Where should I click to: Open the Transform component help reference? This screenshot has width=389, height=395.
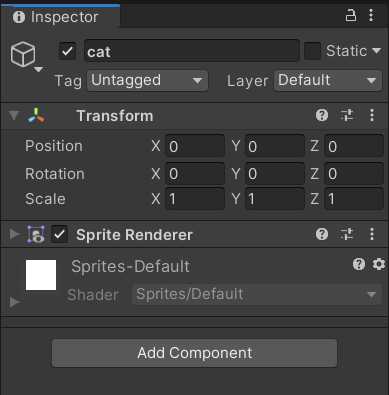pos(322,115)
